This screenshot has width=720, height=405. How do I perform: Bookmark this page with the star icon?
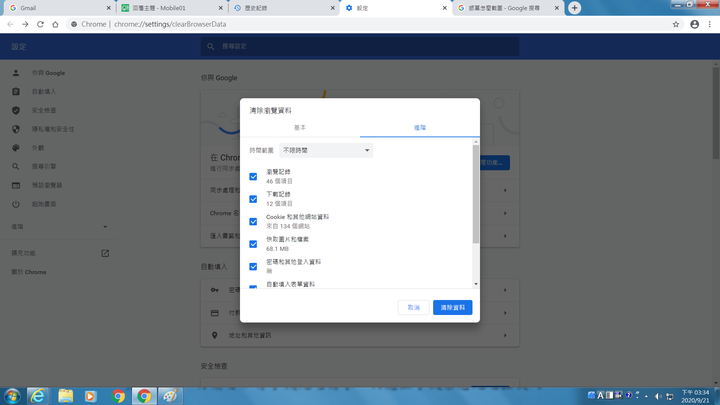[675, 24]
